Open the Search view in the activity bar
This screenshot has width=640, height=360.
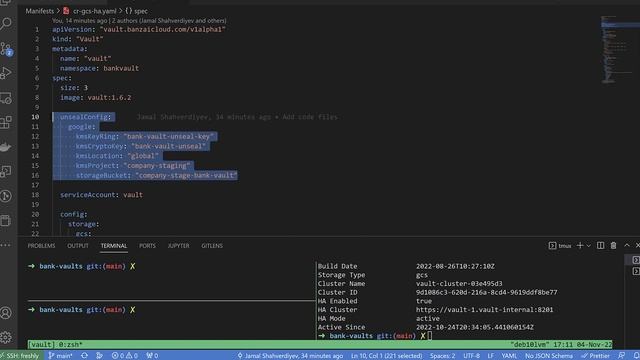coord(7,23)
